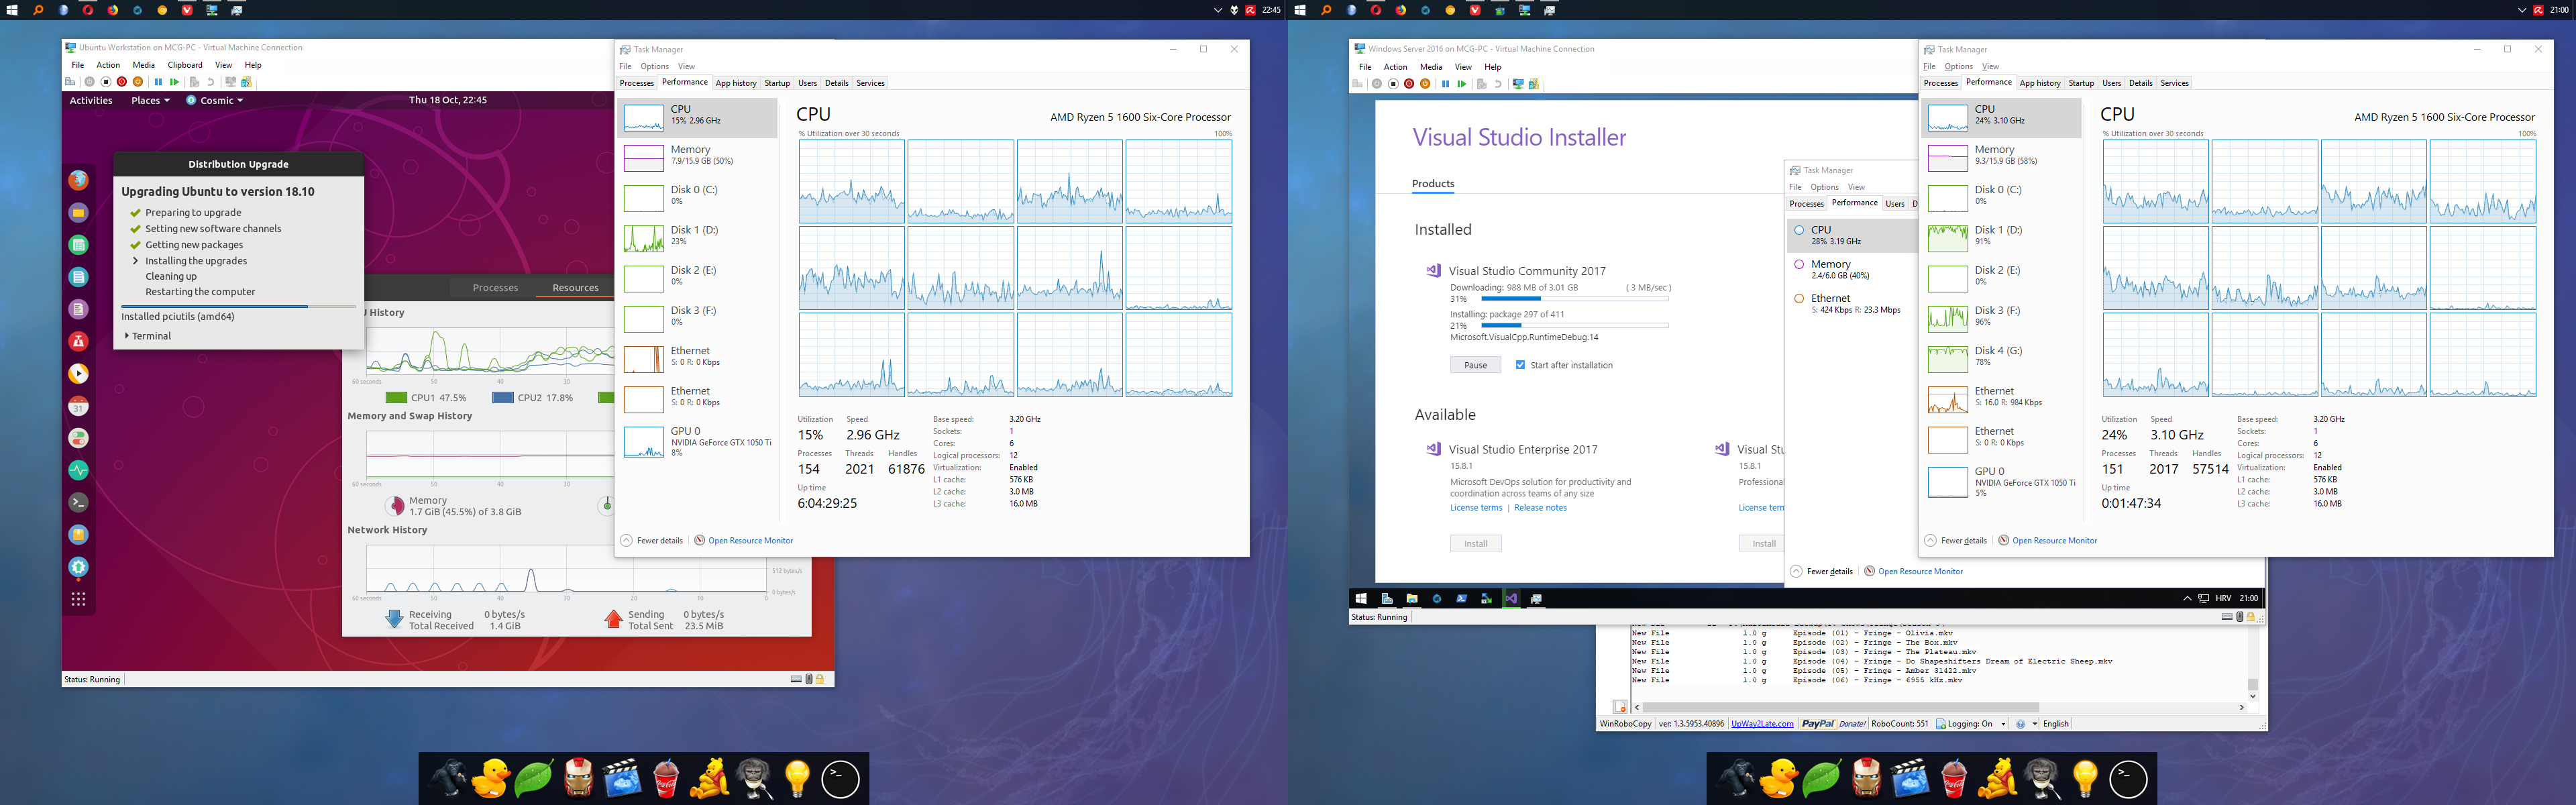Open help dropdown arrow in WinRoboCopy status bar
The image size is (2576, 805).
[x=2035, y=724]
